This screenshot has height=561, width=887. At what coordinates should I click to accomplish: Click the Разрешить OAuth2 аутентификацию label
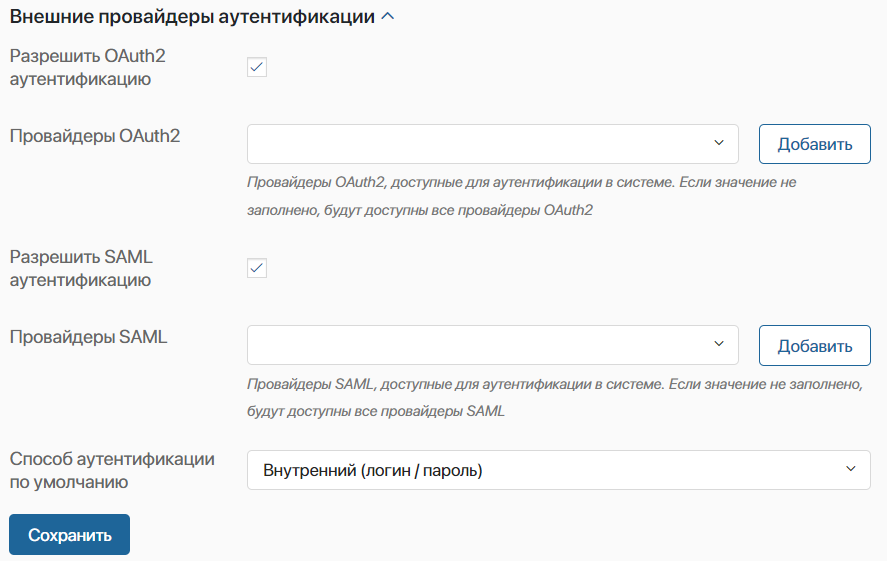tap(88, 67)
